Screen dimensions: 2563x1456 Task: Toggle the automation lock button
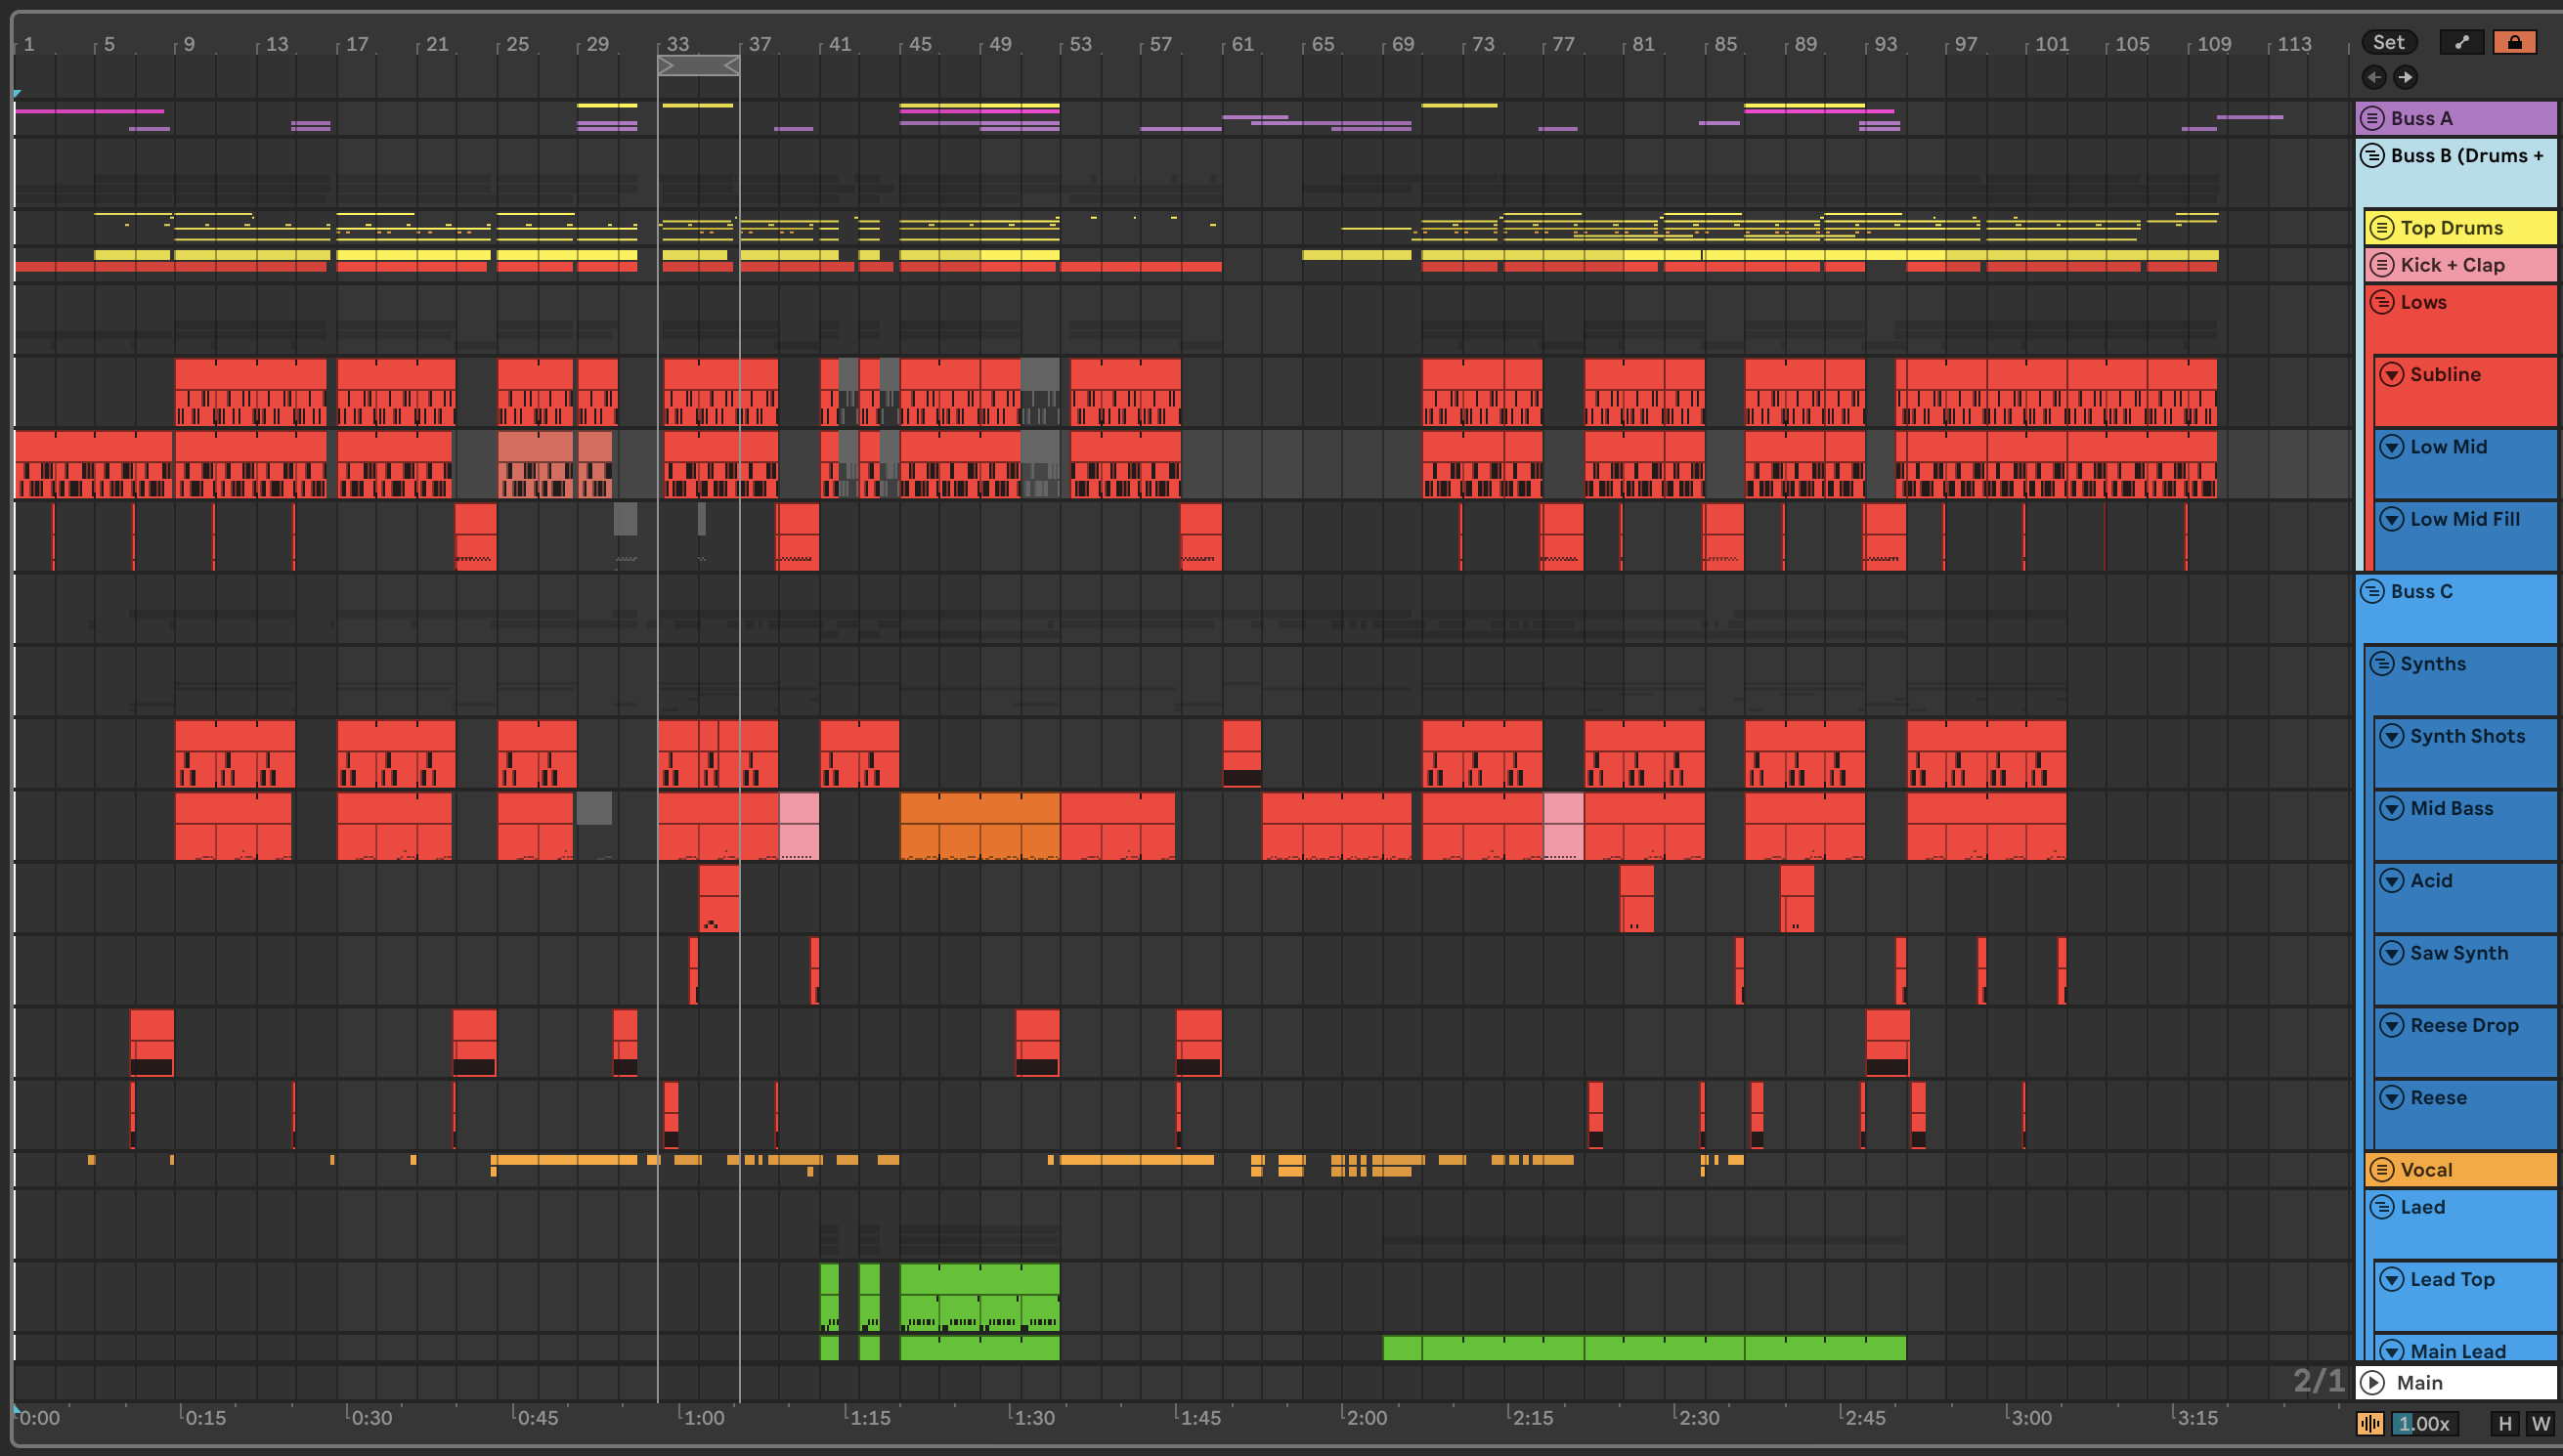pyautogui.click(x=2513, y=42)
